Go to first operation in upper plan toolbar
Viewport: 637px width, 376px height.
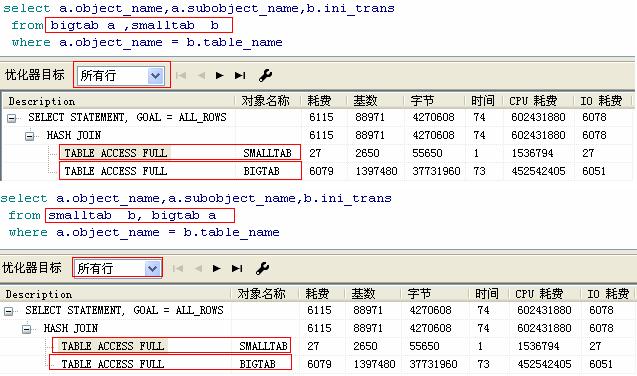point(181,76)
